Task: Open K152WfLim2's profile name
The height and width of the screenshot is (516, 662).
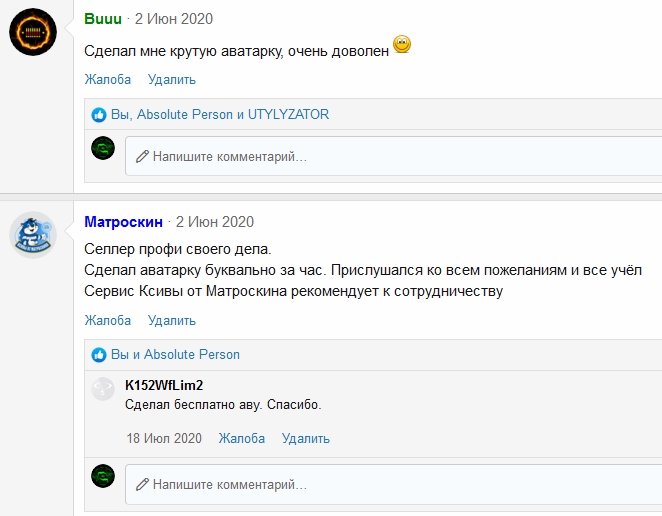Action: tap(164, 385)
